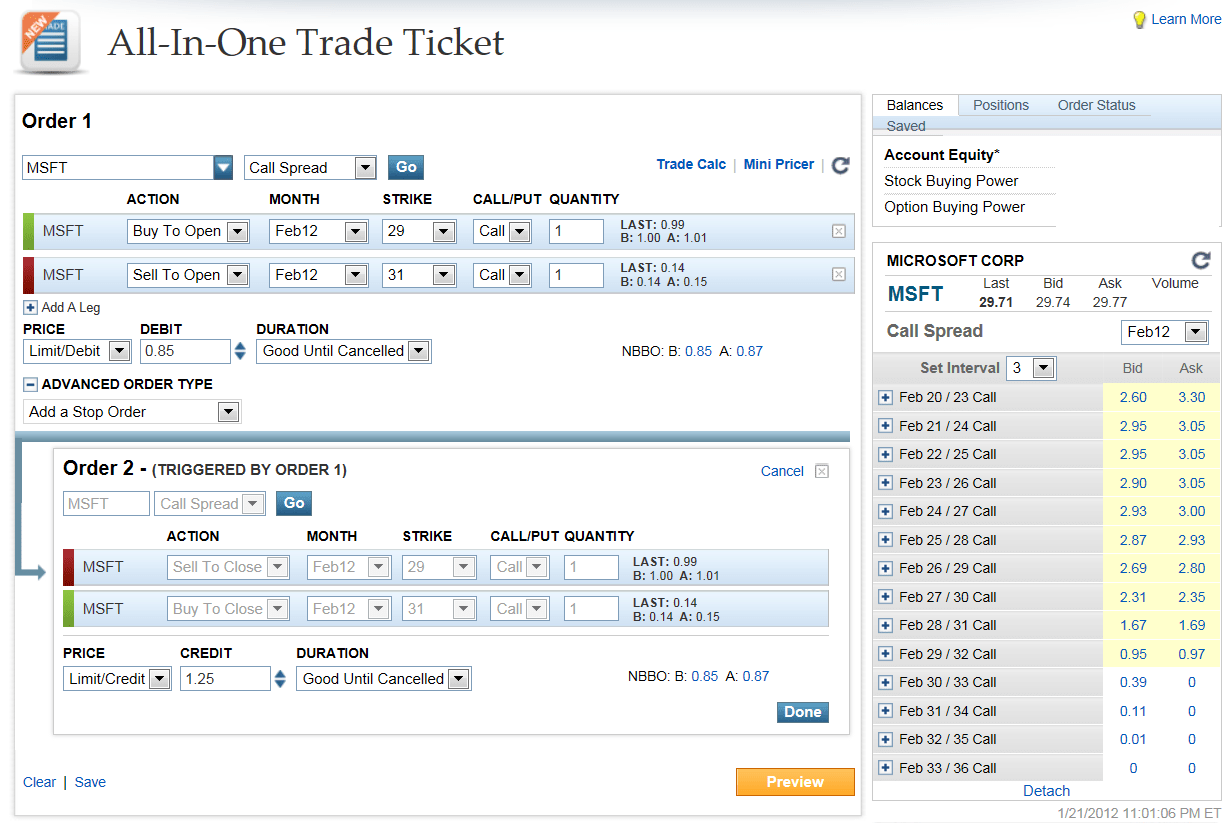Open the Feb12 month dropdown in quote panel

pos(1196,332)
